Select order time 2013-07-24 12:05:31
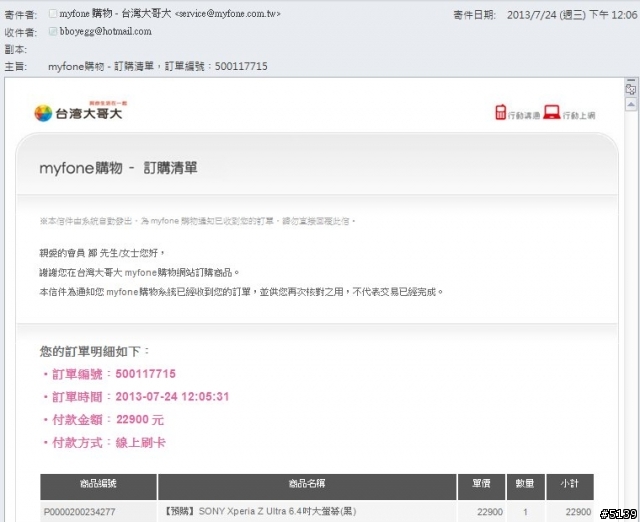Screen dimensions: 640x522 click(x=172, y=397)
